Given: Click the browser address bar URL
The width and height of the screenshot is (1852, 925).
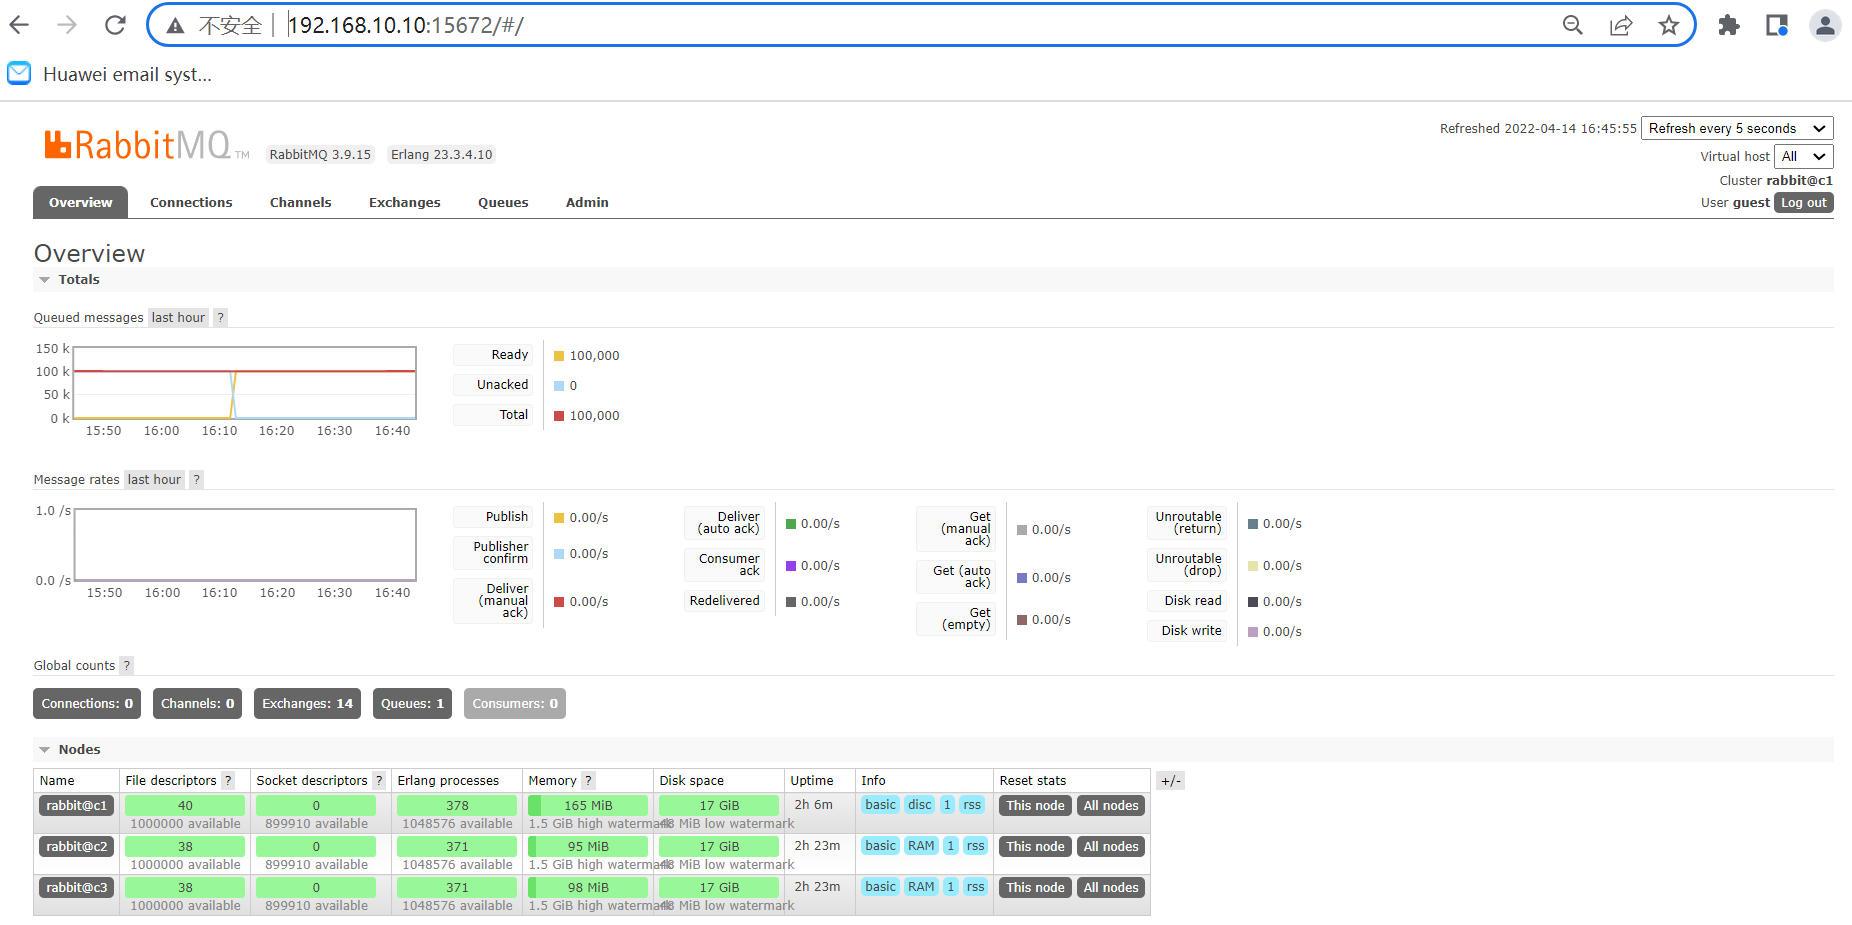Looking at the screenshot, I should [x=406, y=25].
